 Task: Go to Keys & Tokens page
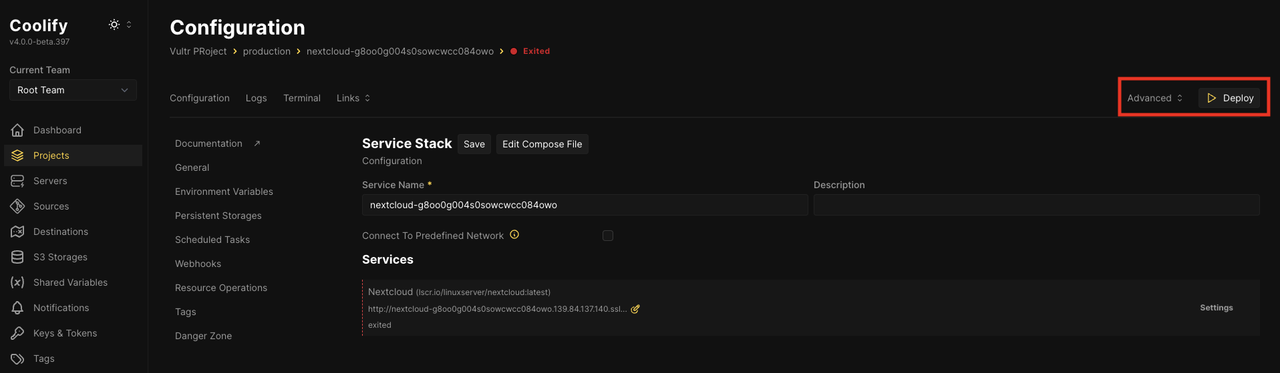(66, 333)
